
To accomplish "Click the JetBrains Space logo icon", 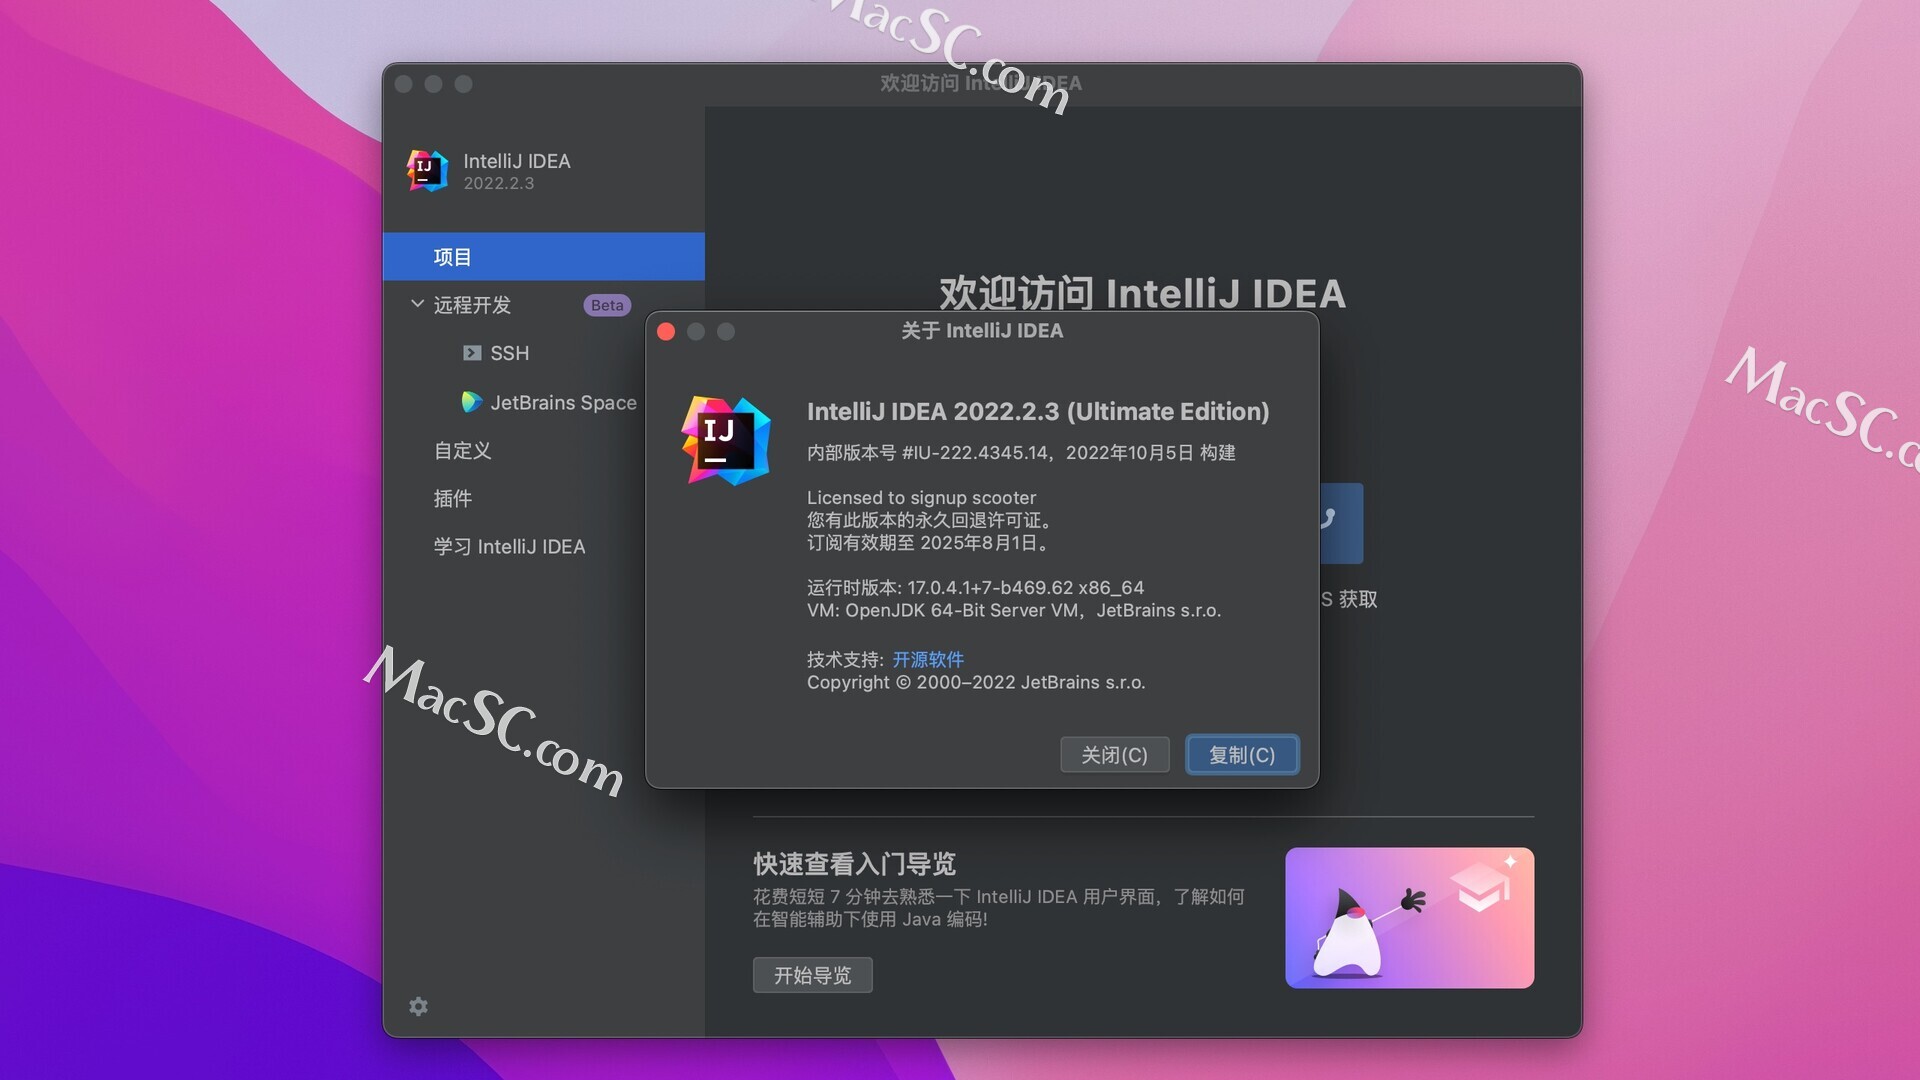I will [471, 402].
